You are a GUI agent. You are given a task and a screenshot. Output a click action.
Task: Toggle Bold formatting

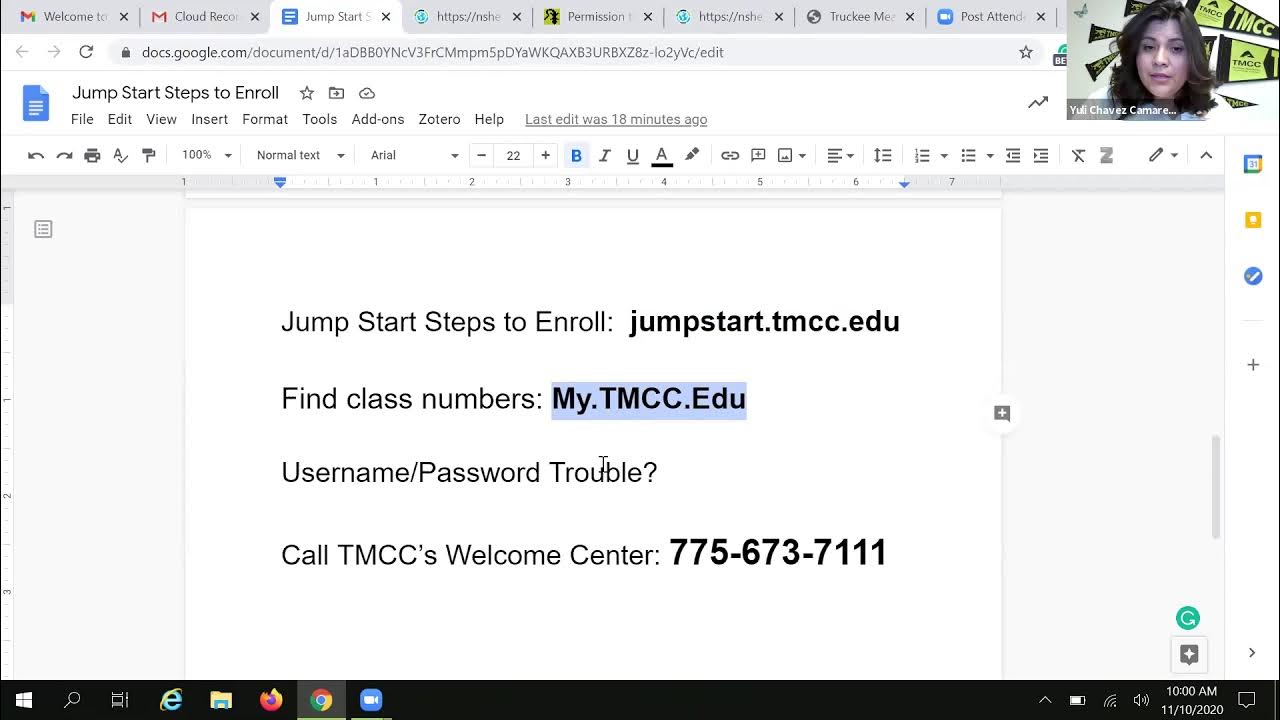(x=576, y=155)
